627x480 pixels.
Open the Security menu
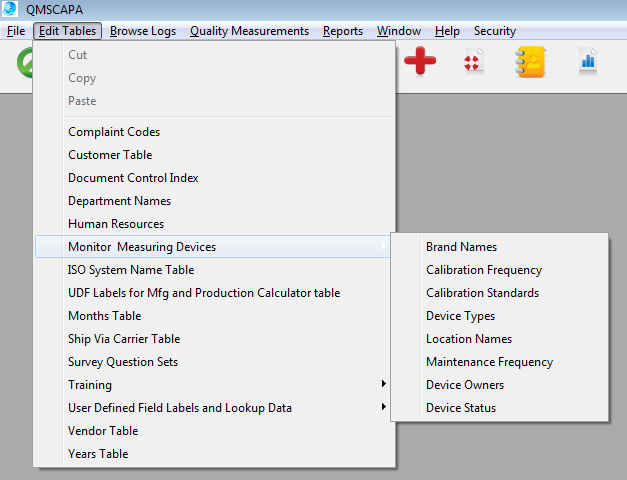[495, 31]
